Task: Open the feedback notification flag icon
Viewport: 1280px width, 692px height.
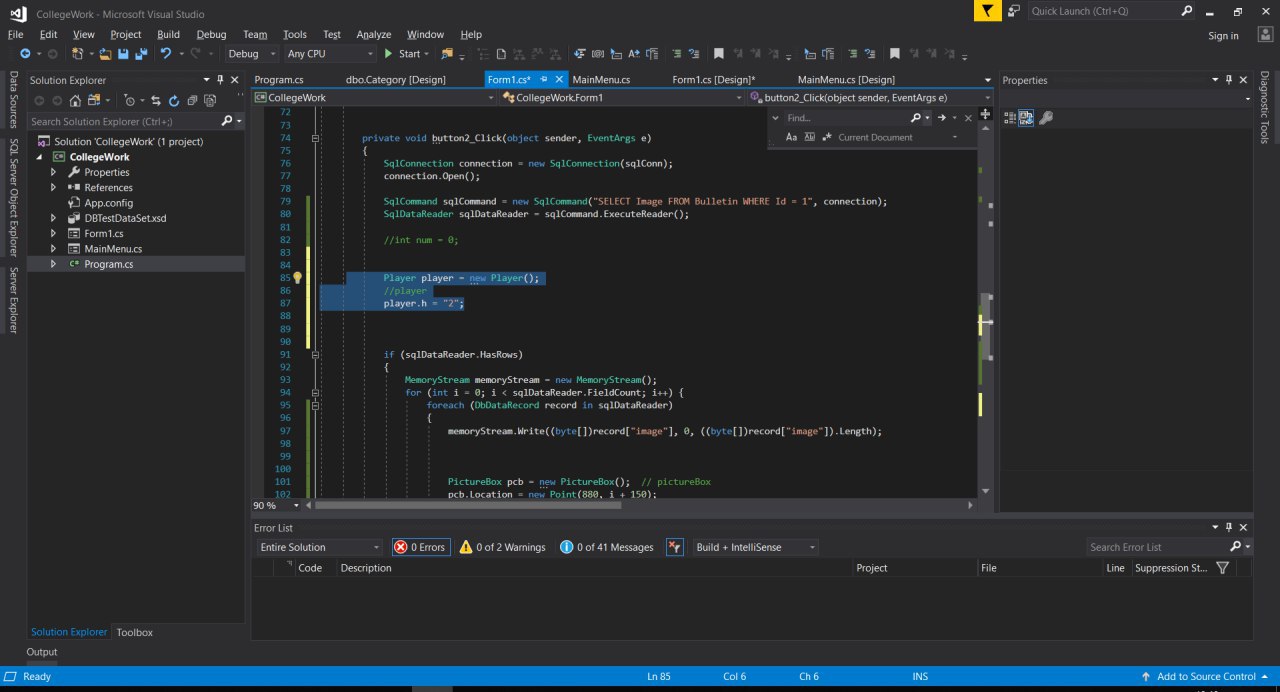Action: click(x=987, y=11)
